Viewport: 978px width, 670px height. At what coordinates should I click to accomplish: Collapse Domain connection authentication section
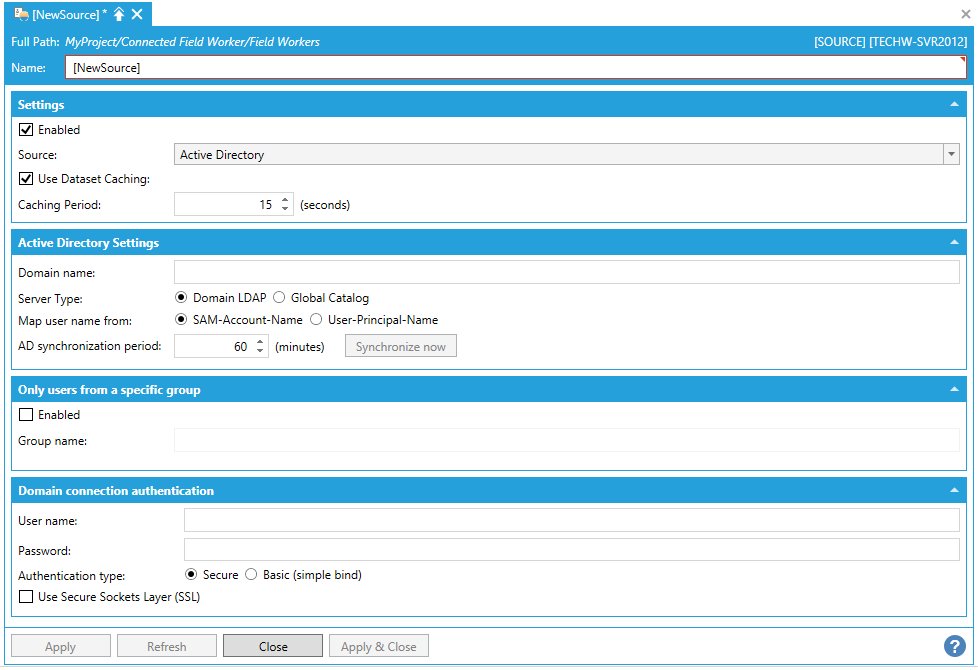pos(954,490)
